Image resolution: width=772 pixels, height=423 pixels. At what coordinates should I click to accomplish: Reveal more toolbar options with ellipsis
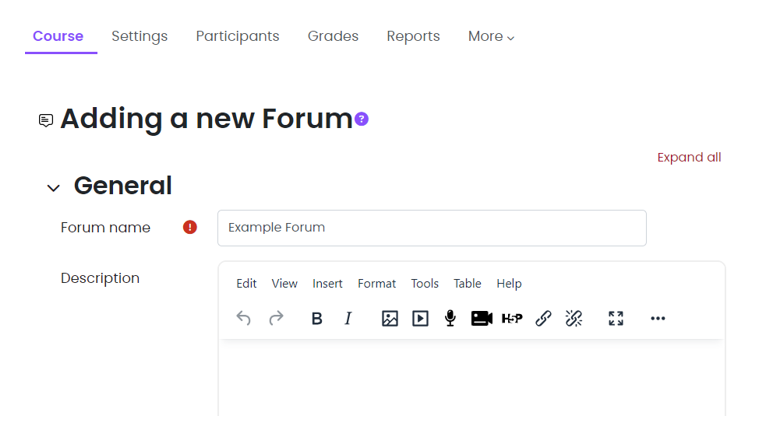[657, 318]
